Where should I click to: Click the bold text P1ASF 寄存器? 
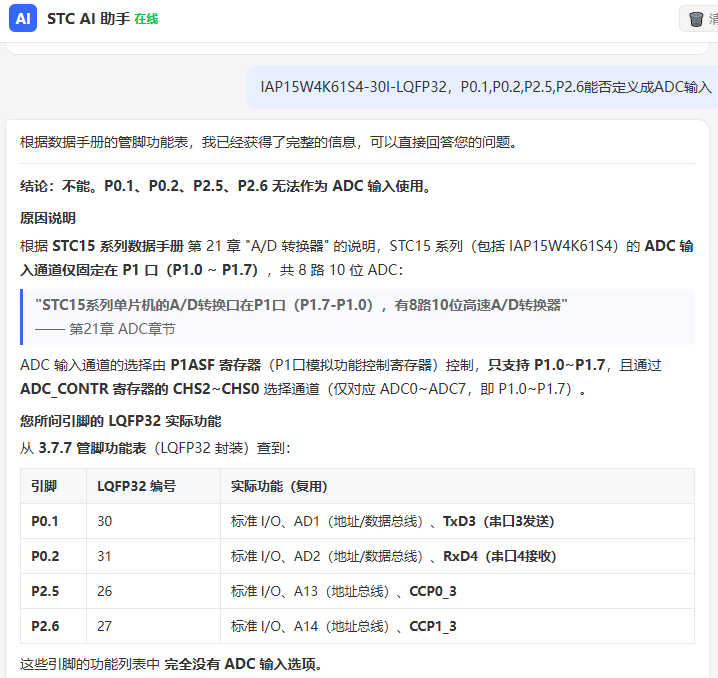(x=216, y=365)
